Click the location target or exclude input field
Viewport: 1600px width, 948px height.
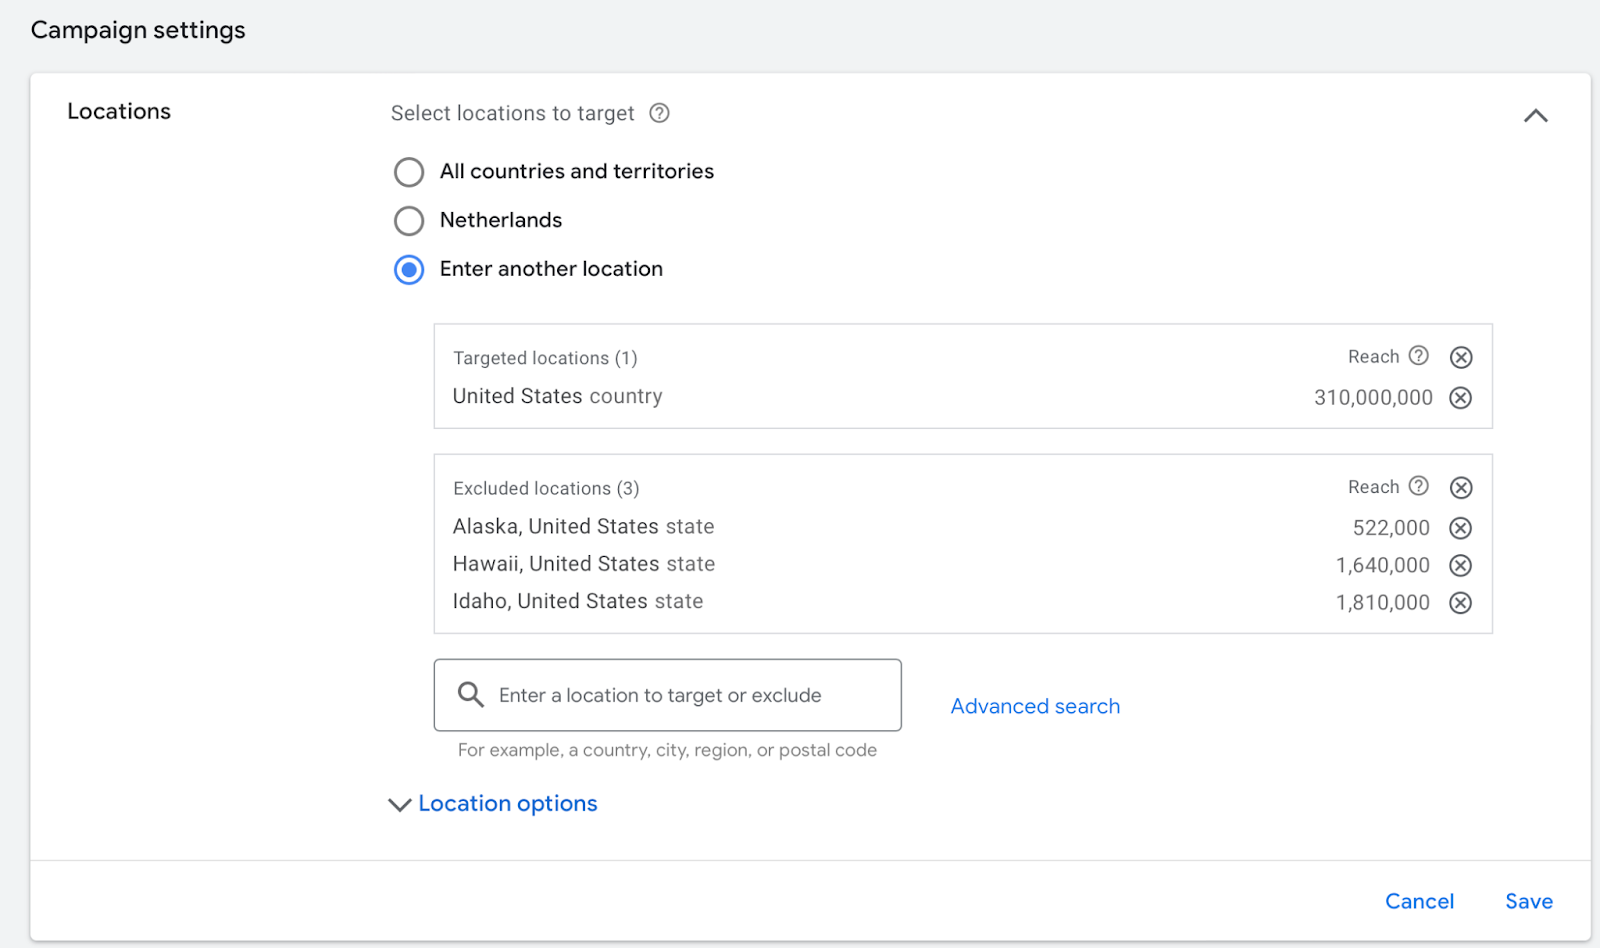click(680, 695)
